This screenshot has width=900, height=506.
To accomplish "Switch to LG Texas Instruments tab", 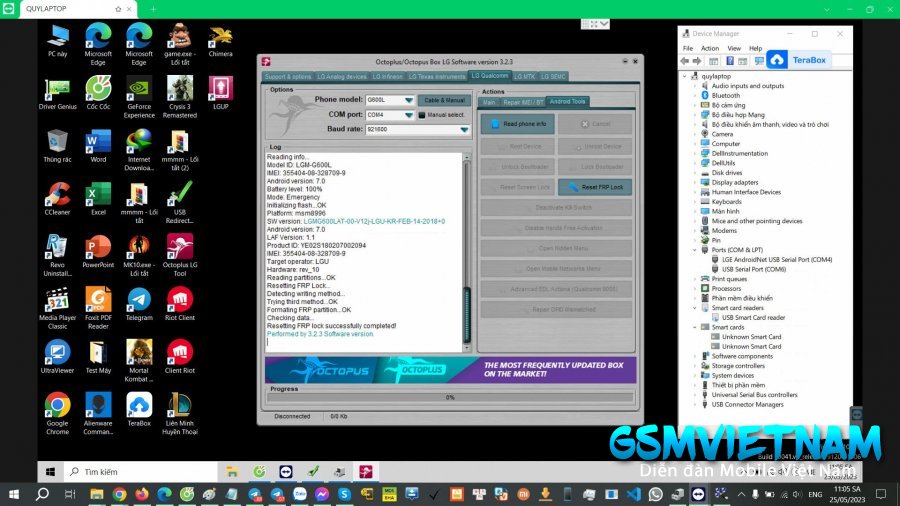I will pos(437,76).
